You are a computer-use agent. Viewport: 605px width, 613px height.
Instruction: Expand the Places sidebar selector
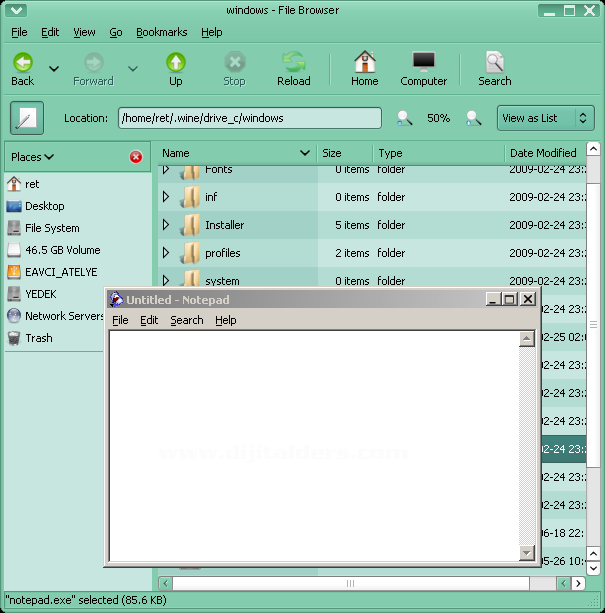click(x=33, y=157)
